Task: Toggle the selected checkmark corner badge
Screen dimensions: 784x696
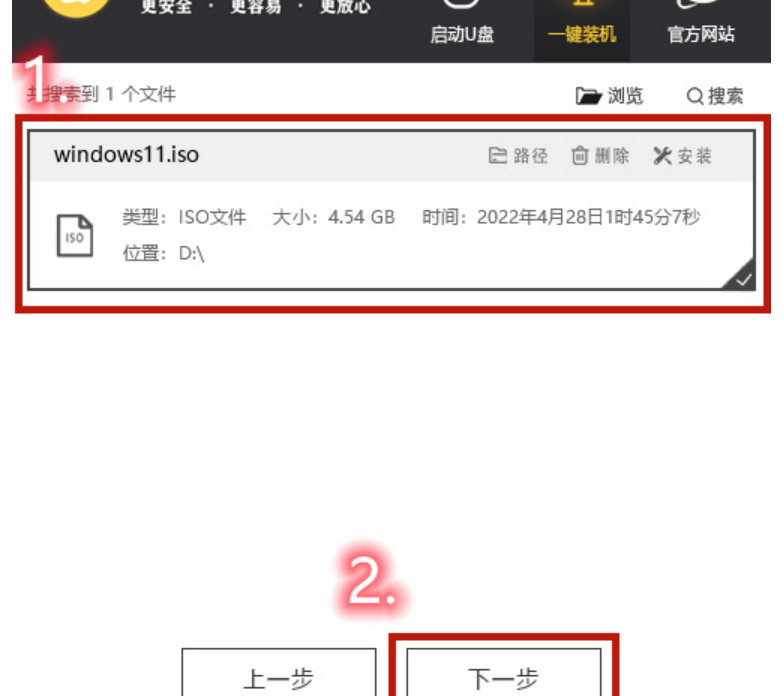Action: click(742, 276)
